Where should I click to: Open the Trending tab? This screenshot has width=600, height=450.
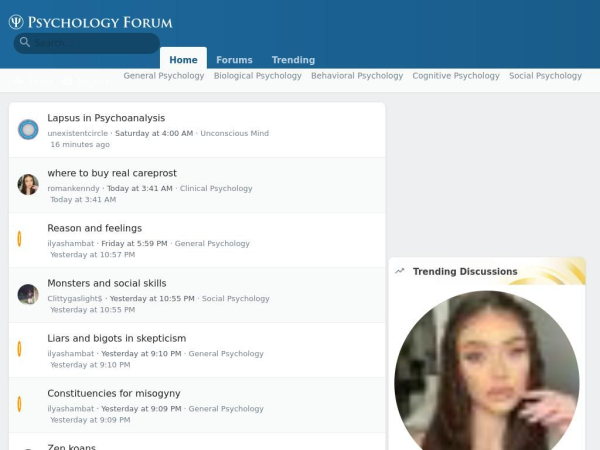click(x=293, y=60)
